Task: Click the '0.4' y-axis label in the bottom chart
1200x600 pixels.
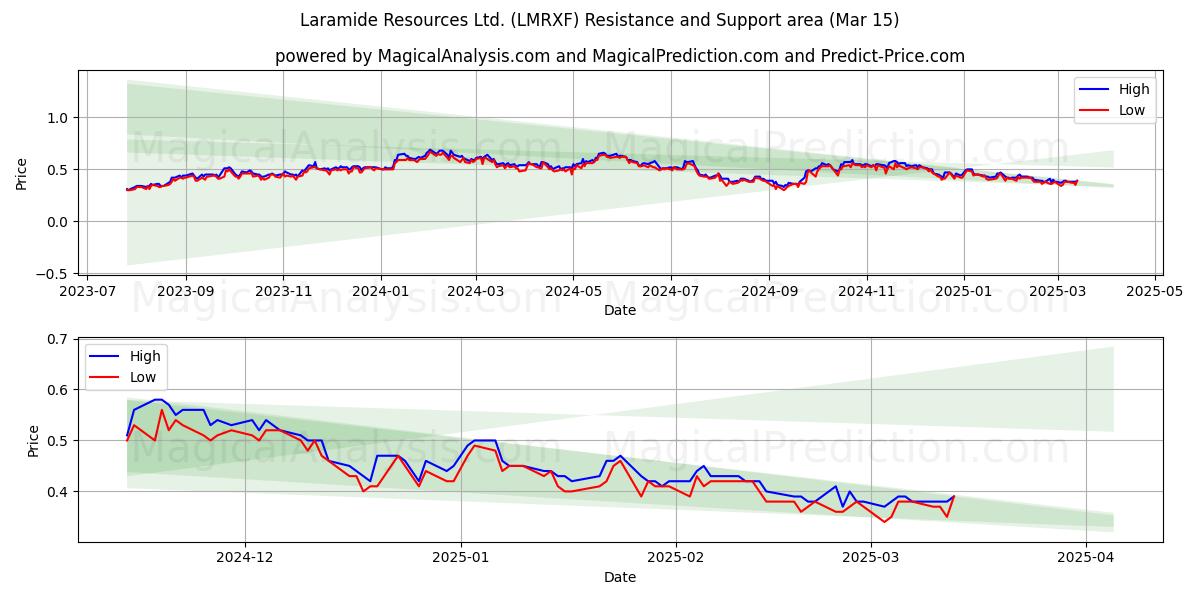Action: [60, 492]
